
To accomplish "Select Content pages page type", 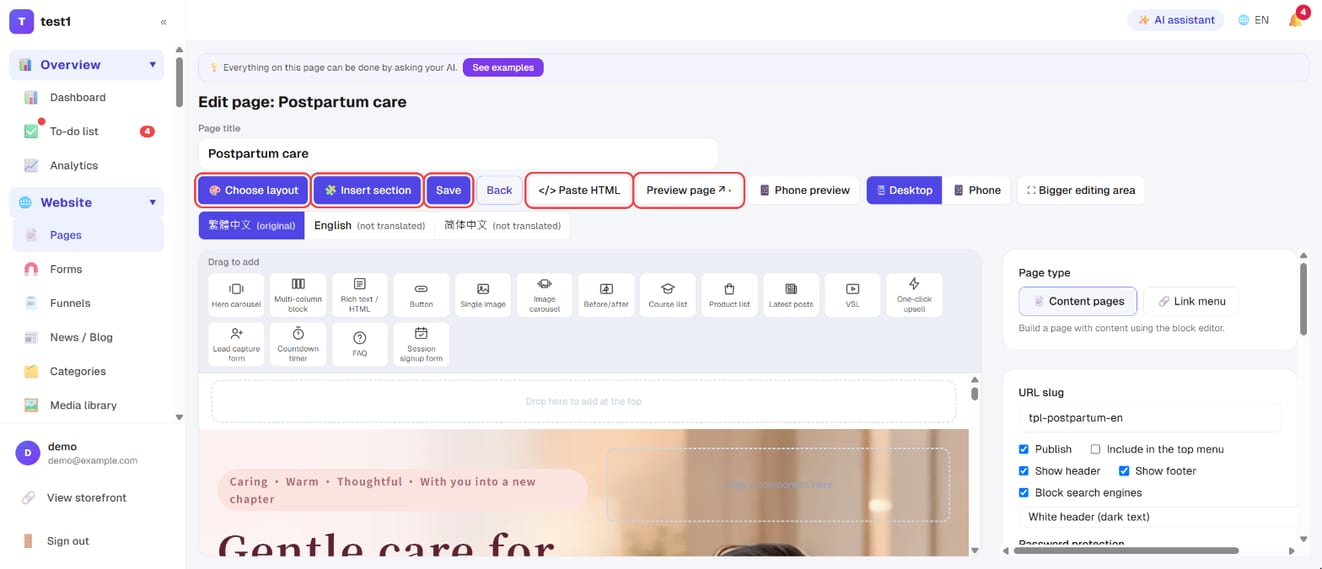I will [x=1077, y=301].
